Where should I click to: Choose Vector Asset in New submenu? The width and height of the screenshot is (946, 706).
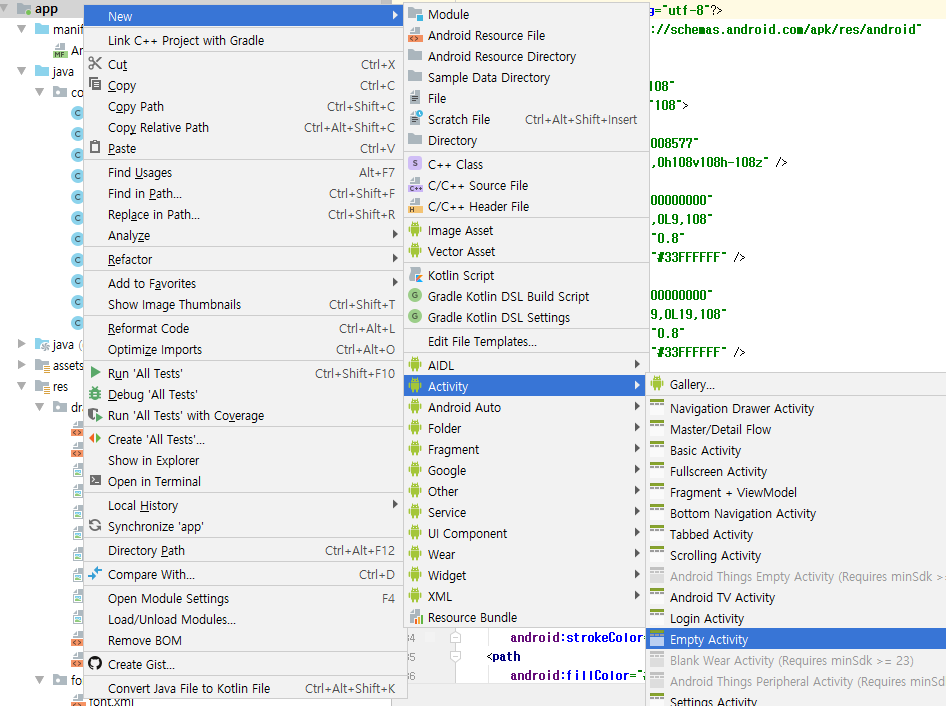click(525, 251)
